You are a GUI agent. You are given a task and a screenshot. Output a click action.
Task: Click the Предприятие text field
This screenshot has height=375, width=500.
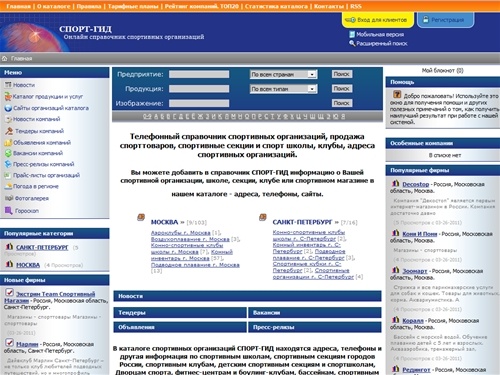pos(199,74)
